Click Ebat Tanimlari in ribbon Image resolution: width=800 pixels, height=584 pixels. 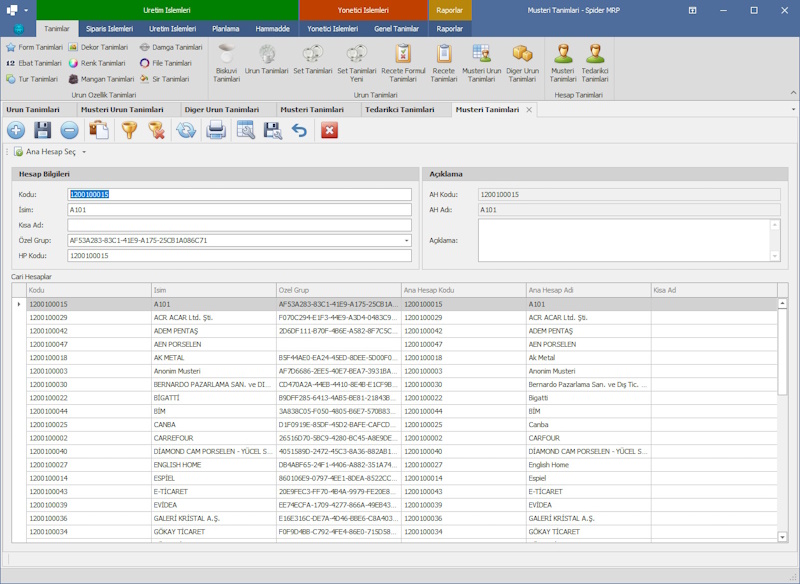[x=34, y=63]
